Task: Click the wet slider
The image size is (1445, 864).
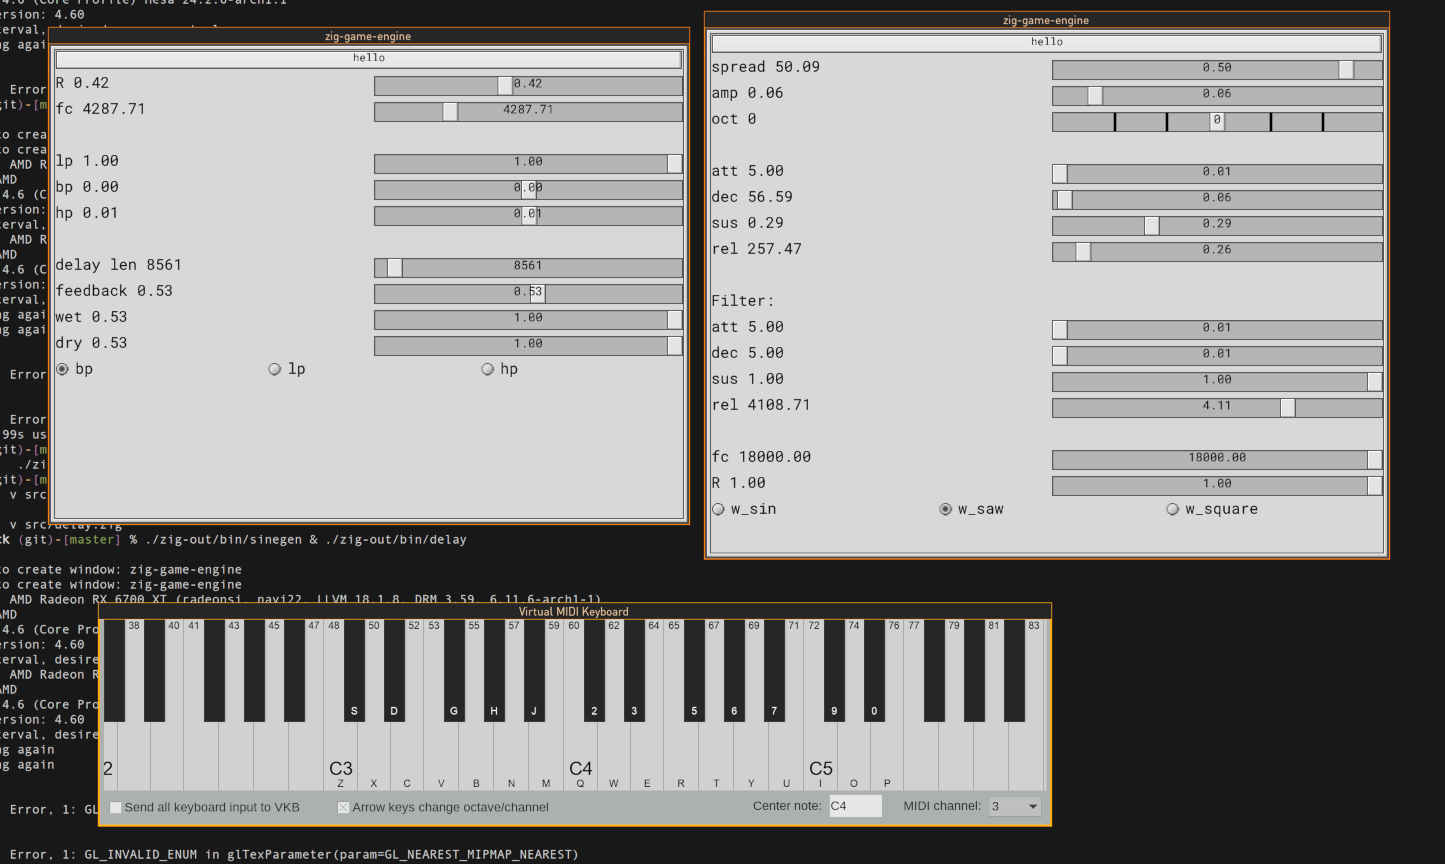Action: (528, 319)
